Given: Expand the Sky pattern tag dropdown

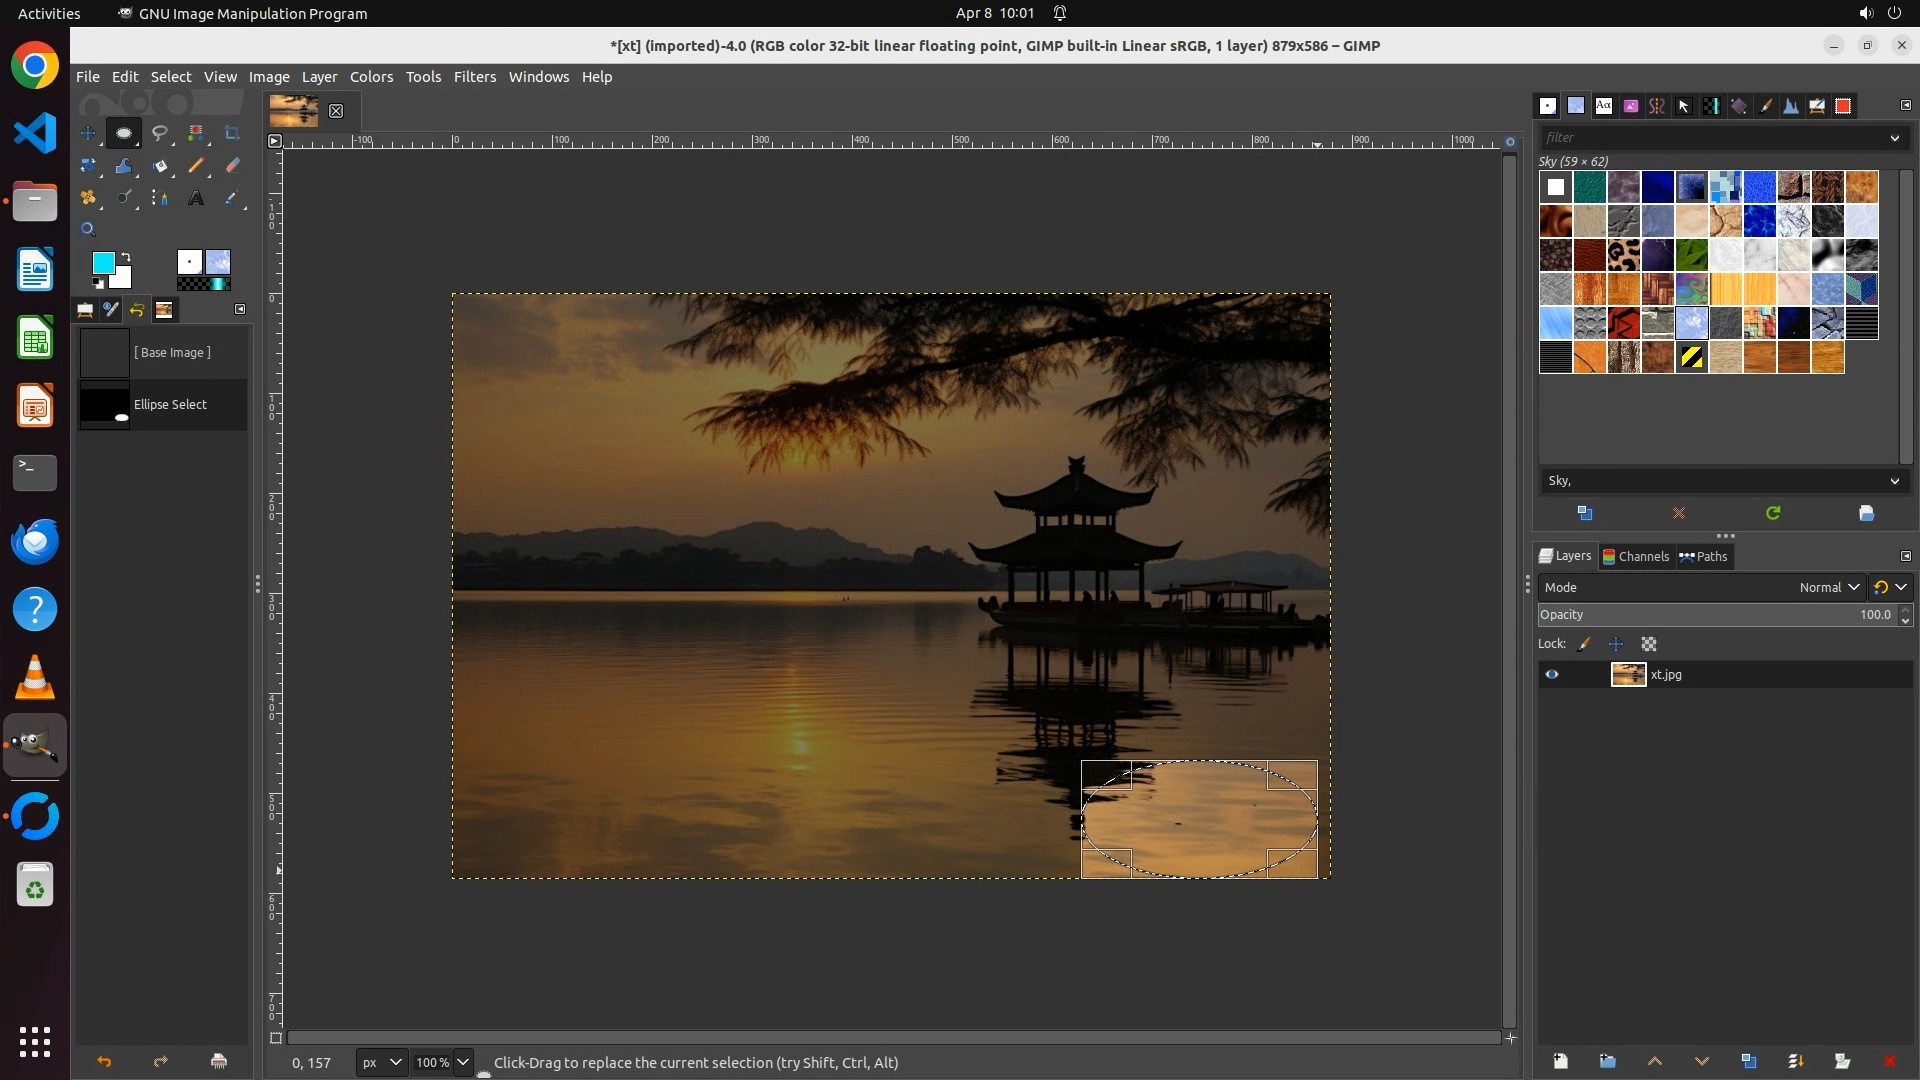Looking at the screenshot, I should point(1894,481).
